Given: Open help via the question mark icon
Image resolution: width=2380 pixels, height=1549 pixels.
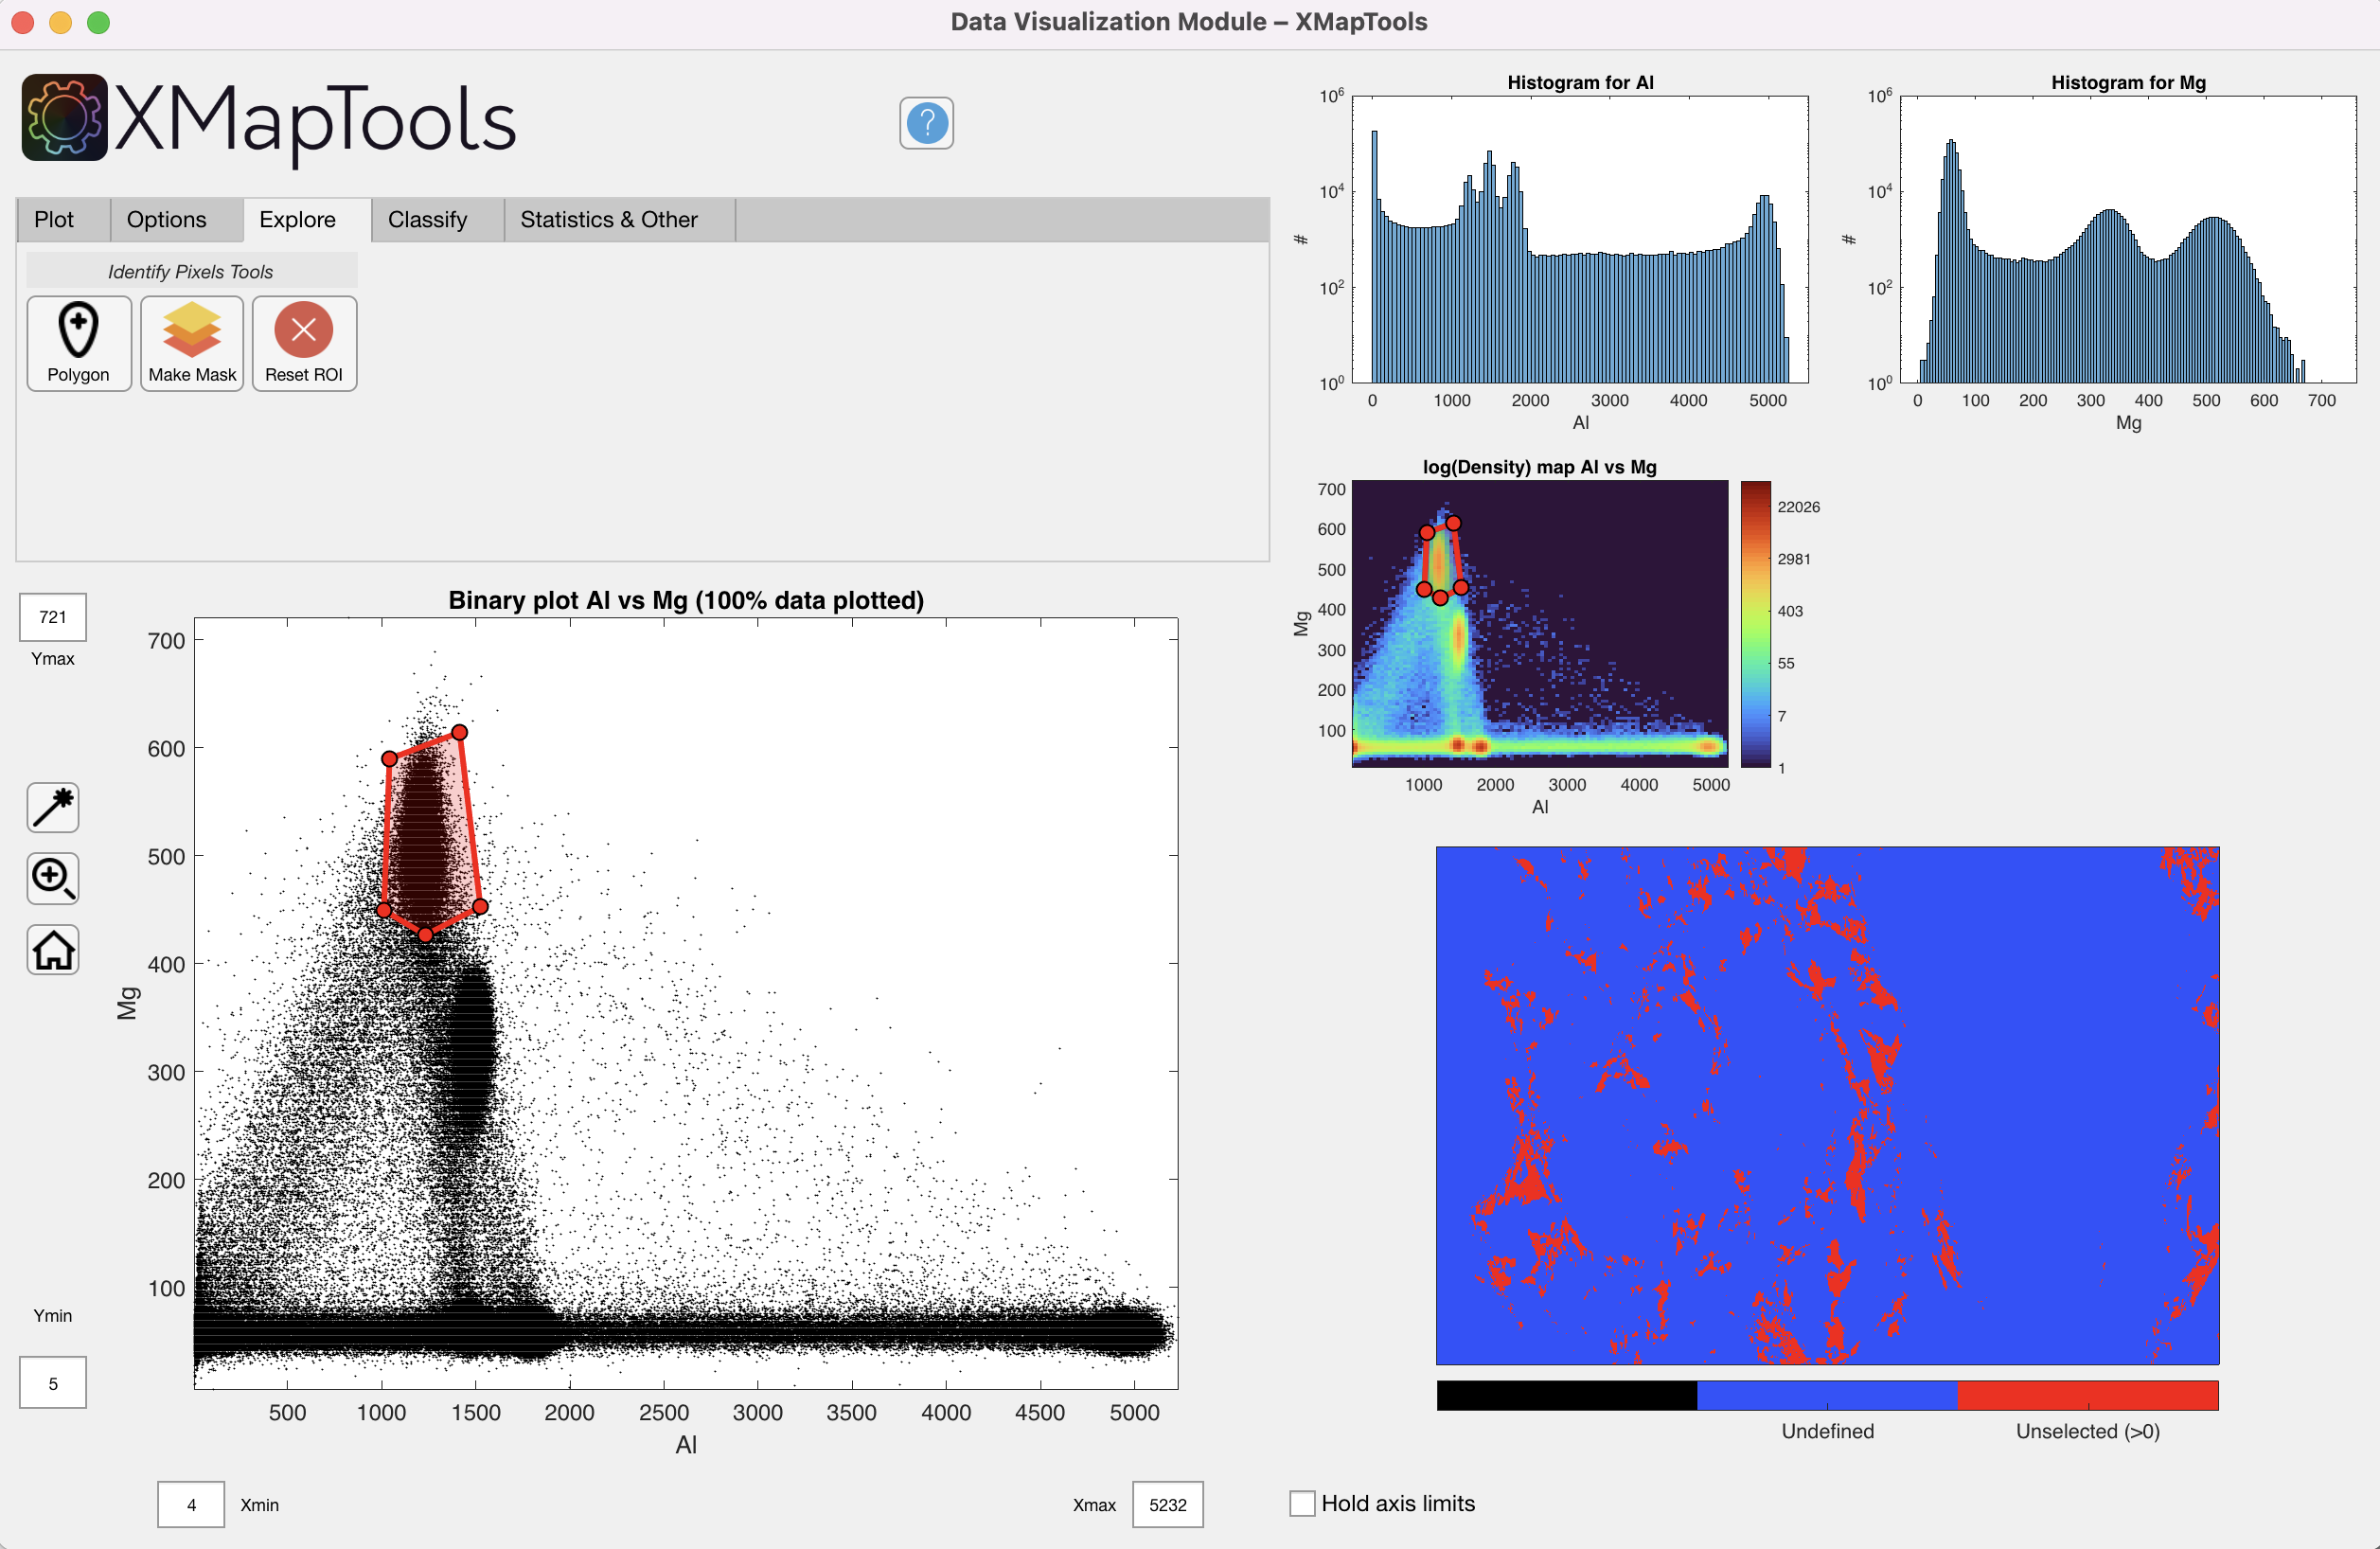Looking at the screenshot, I should point(925,123).
